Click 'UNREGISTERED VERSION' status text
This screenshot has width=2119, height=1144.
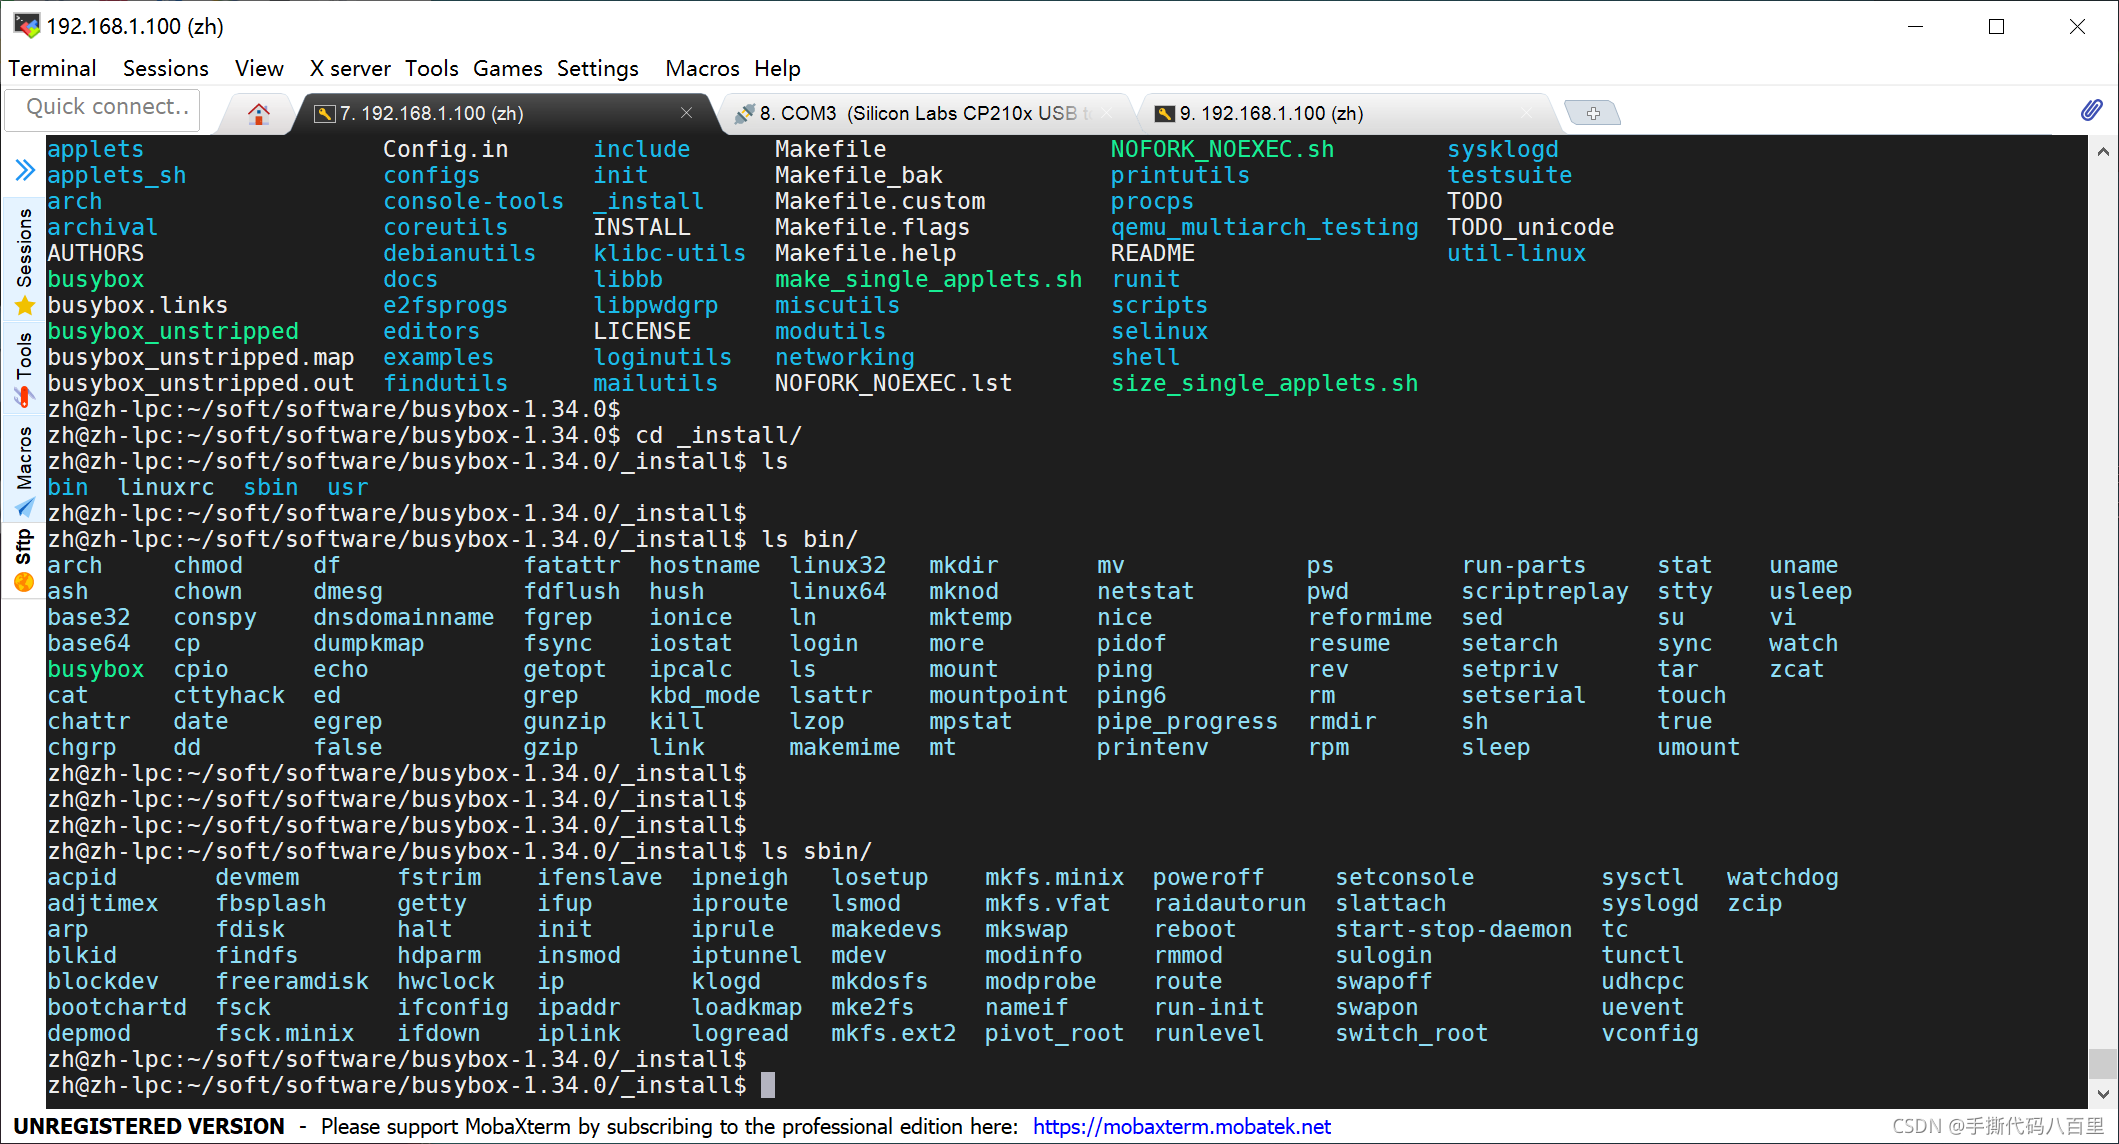[148, 1127]
